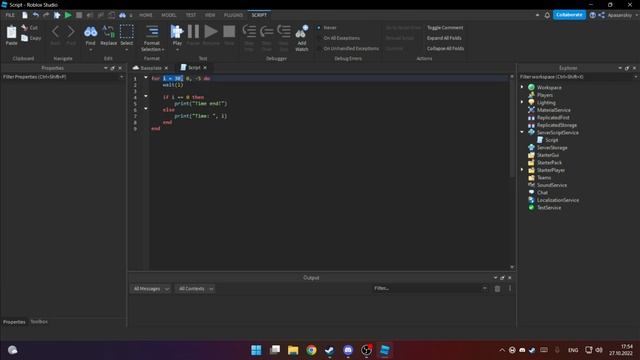Open the Replace tool in ribbon
This screenshot has height=360, width=640.
pos(108,31)
